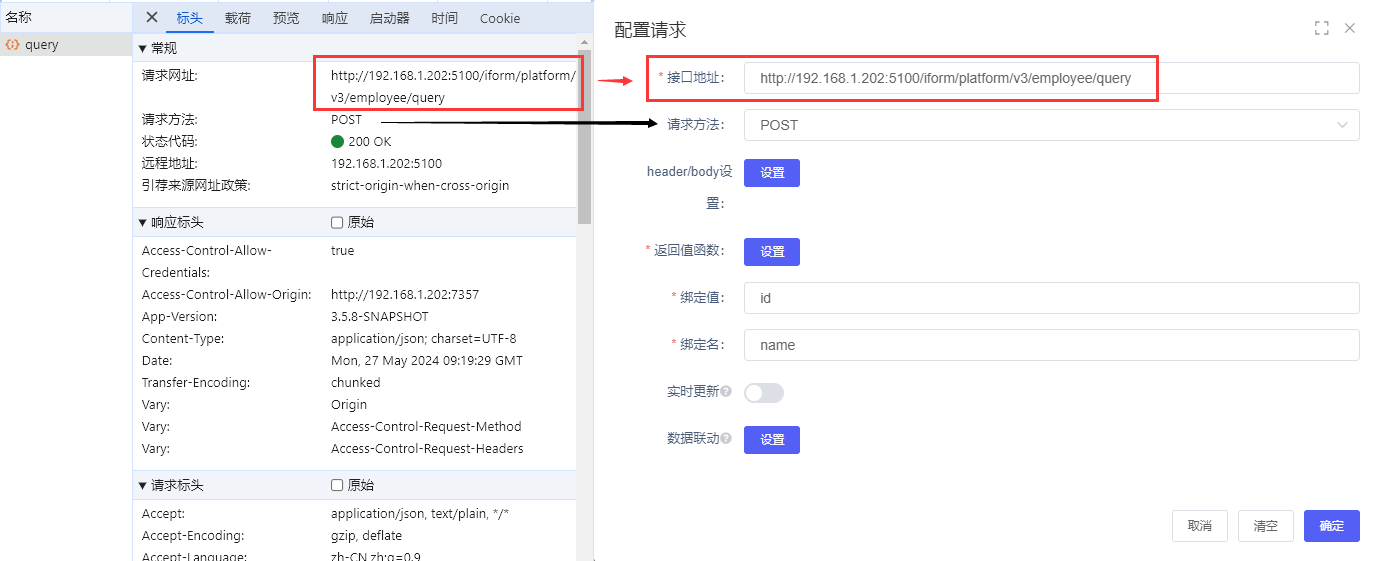Close the 配置请求 dialog
This screenshot has width=1387, height=561.
coord(1350,28)
